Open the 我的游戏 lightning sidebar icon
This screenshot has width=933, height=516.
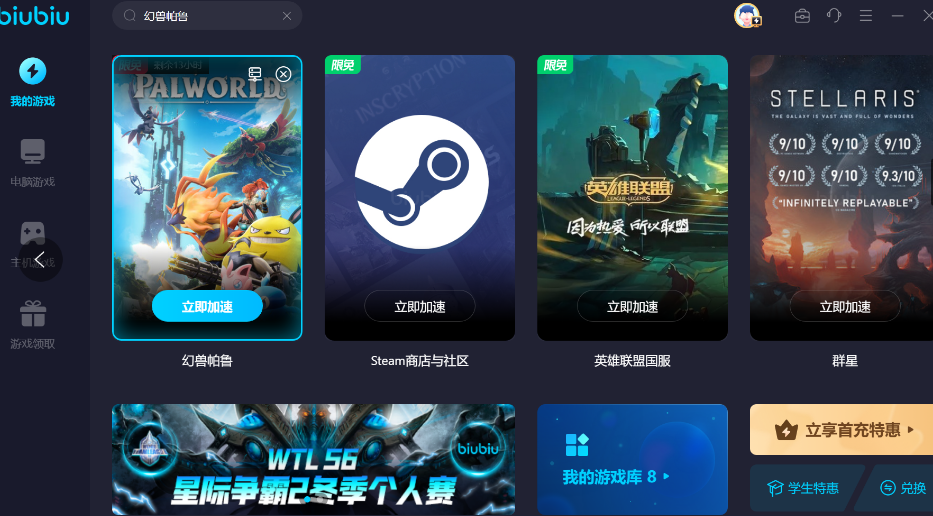[33, 71]
